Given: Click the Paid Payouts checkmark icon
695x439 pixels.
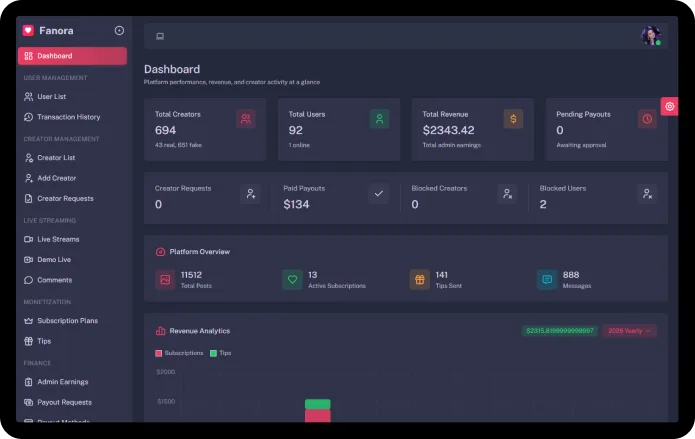Looking at the screenshot, I should pyautogui.click(x=379, y=194).
